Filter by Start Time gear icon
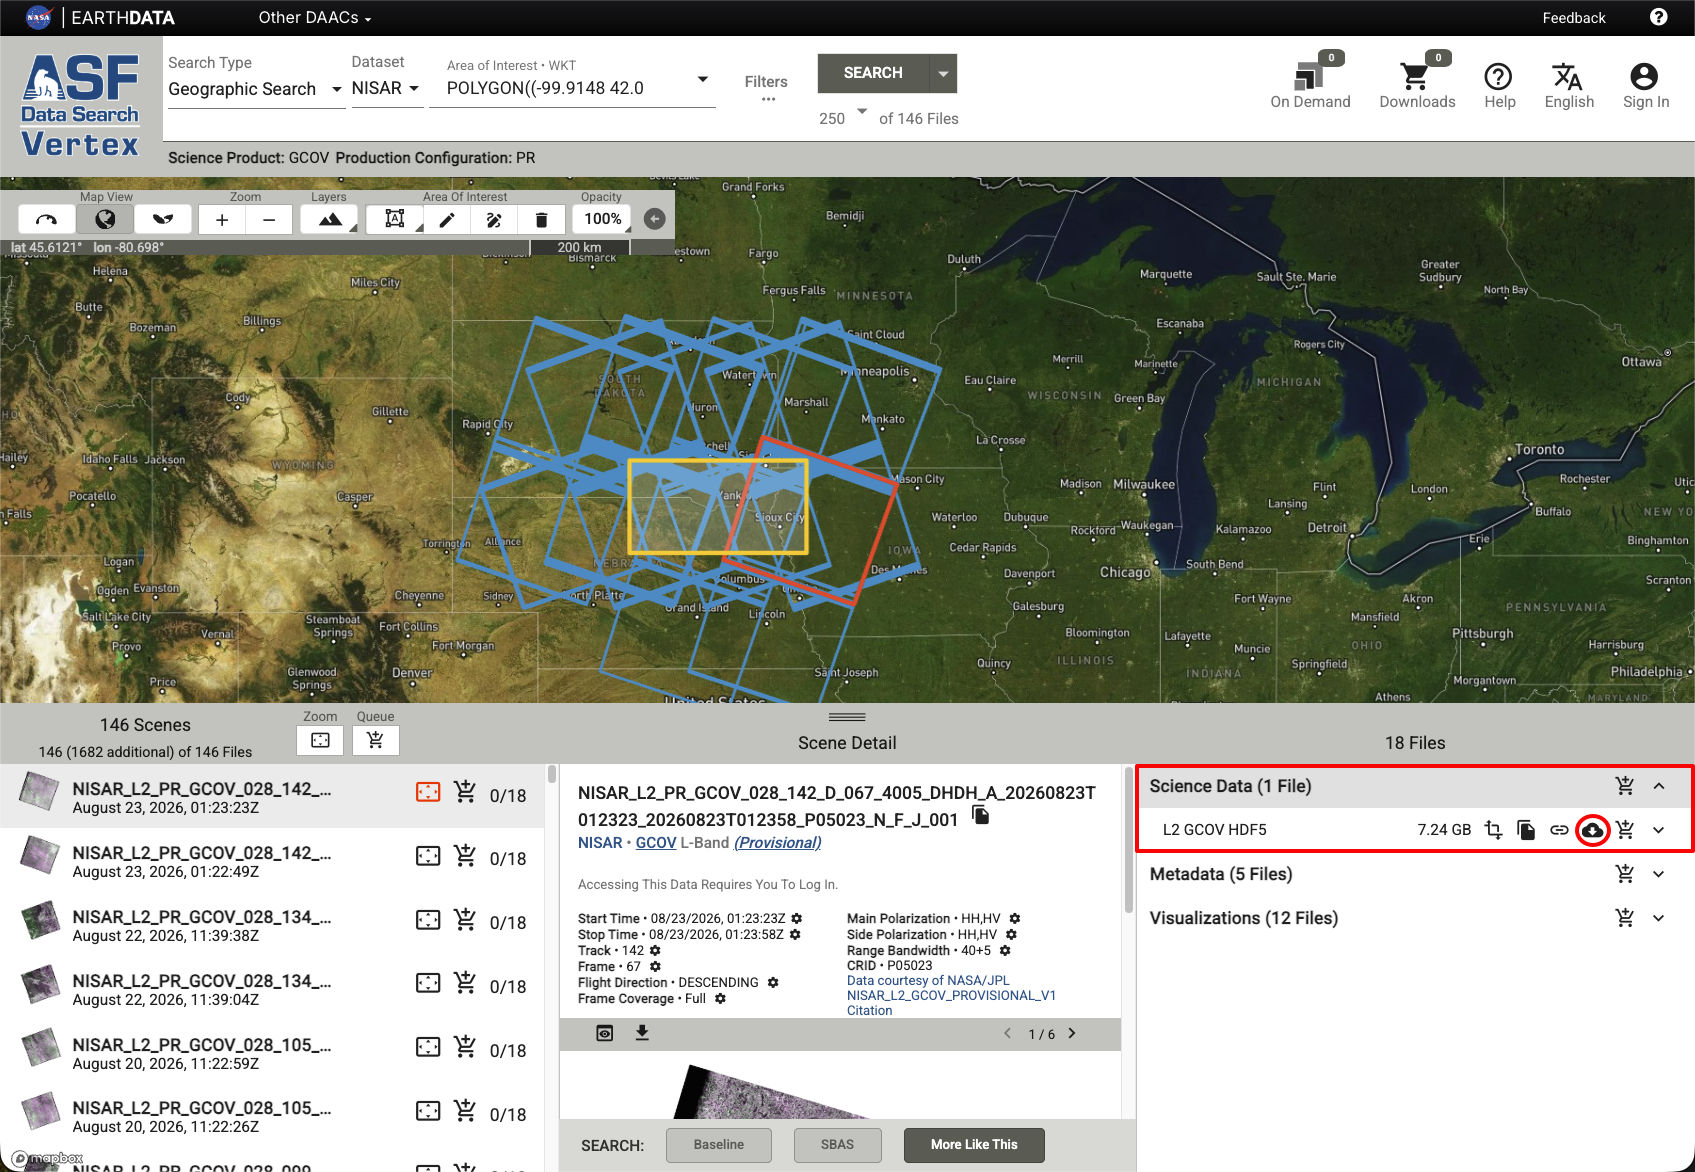The height and width of the screenshot is (1172, 1695). click(x=797, y=918)
